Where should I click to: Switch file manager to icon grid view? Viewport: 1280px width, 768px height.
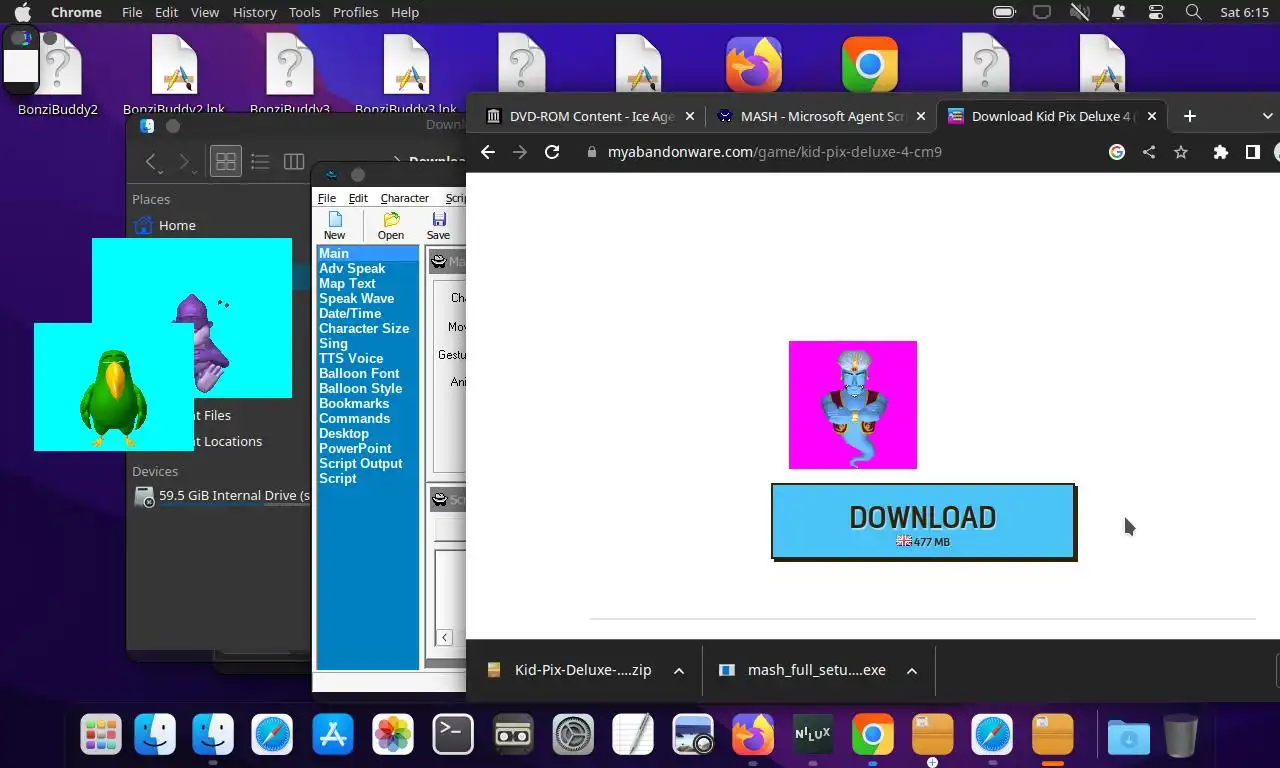click(x=226, y=161)
